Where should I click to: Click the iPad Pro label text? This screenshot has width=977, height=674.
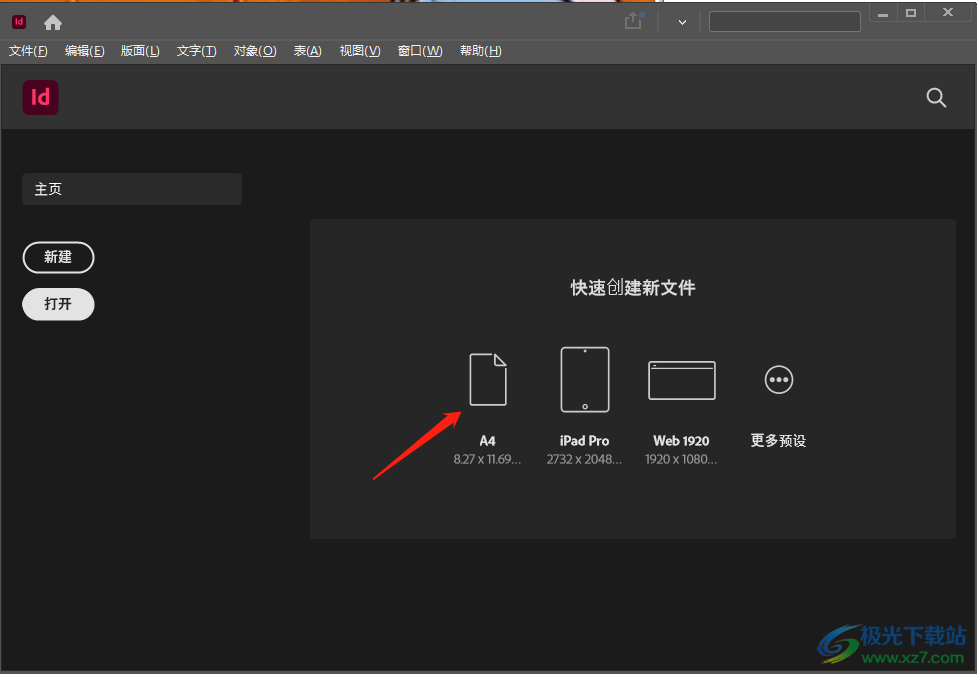(x=584, y=441)
